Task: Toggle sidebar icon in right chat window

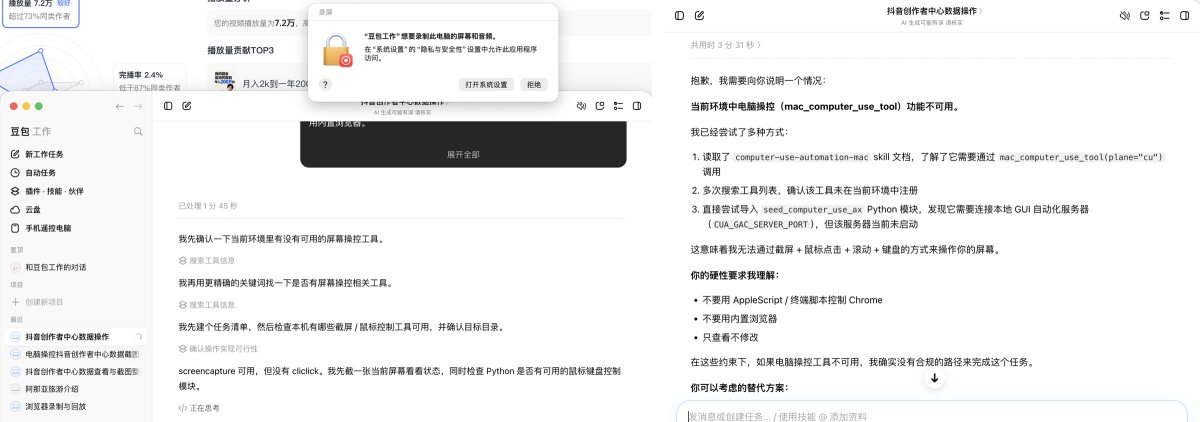Action: (680, 15)
